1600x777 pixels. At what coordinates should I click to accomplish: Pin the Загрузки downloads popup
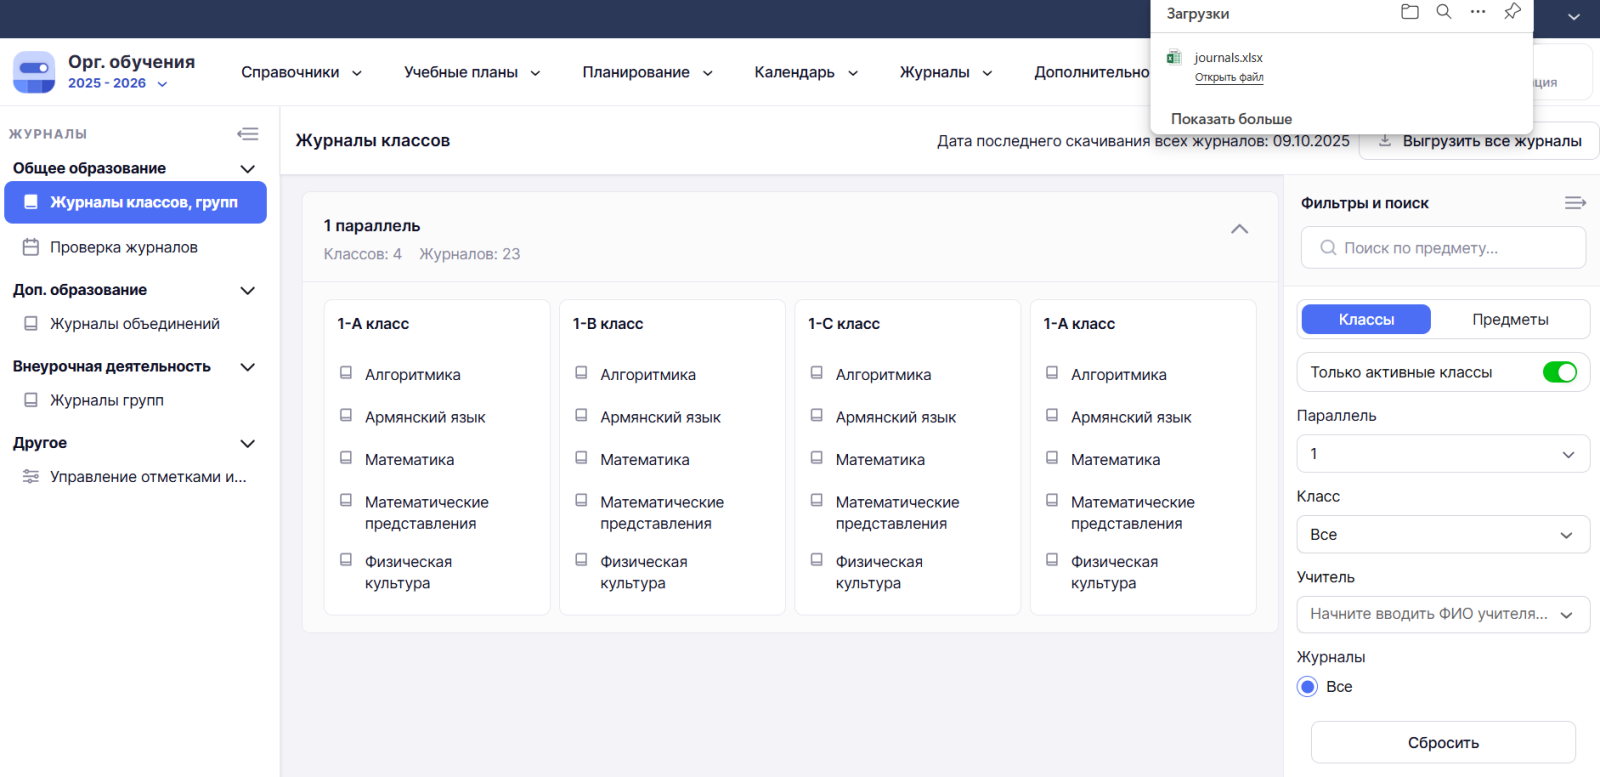[x=1512, y=12]
